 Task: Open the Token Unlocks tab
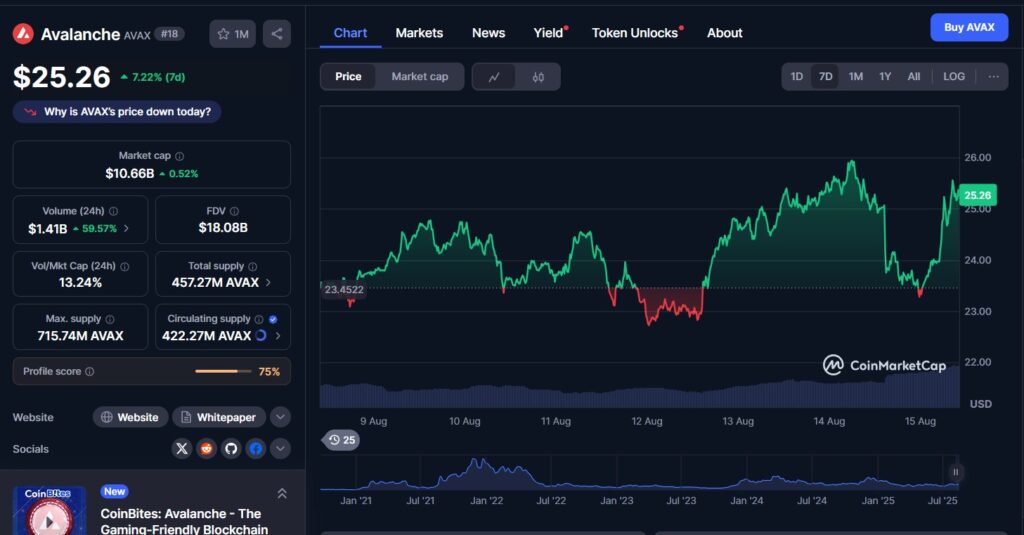(635, 33)
